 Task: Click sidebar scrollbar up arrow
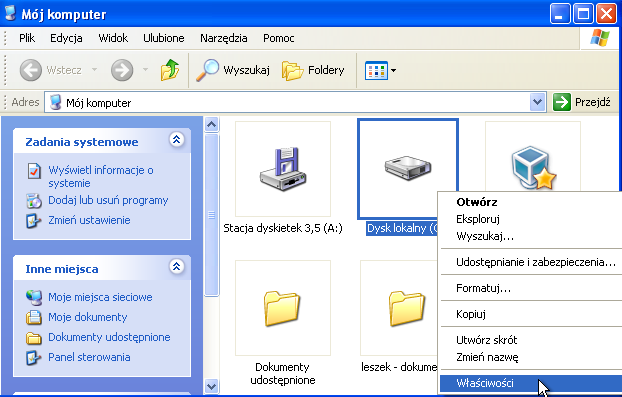[x=211, y=125]
